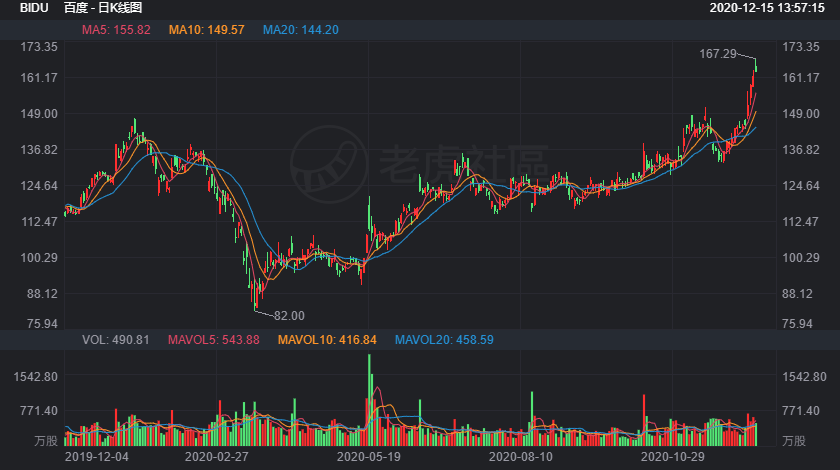Screen dimensions: 840x470
Task: Click the left axis 112.47 price label
Action: click(x=39, y=222)
